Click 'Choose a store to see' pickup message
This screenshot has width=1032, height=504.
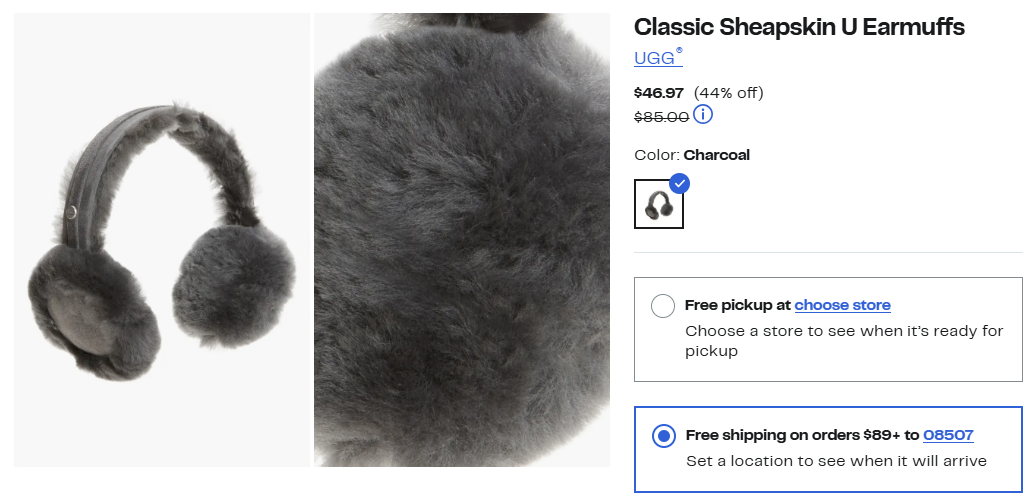[843, 331]
